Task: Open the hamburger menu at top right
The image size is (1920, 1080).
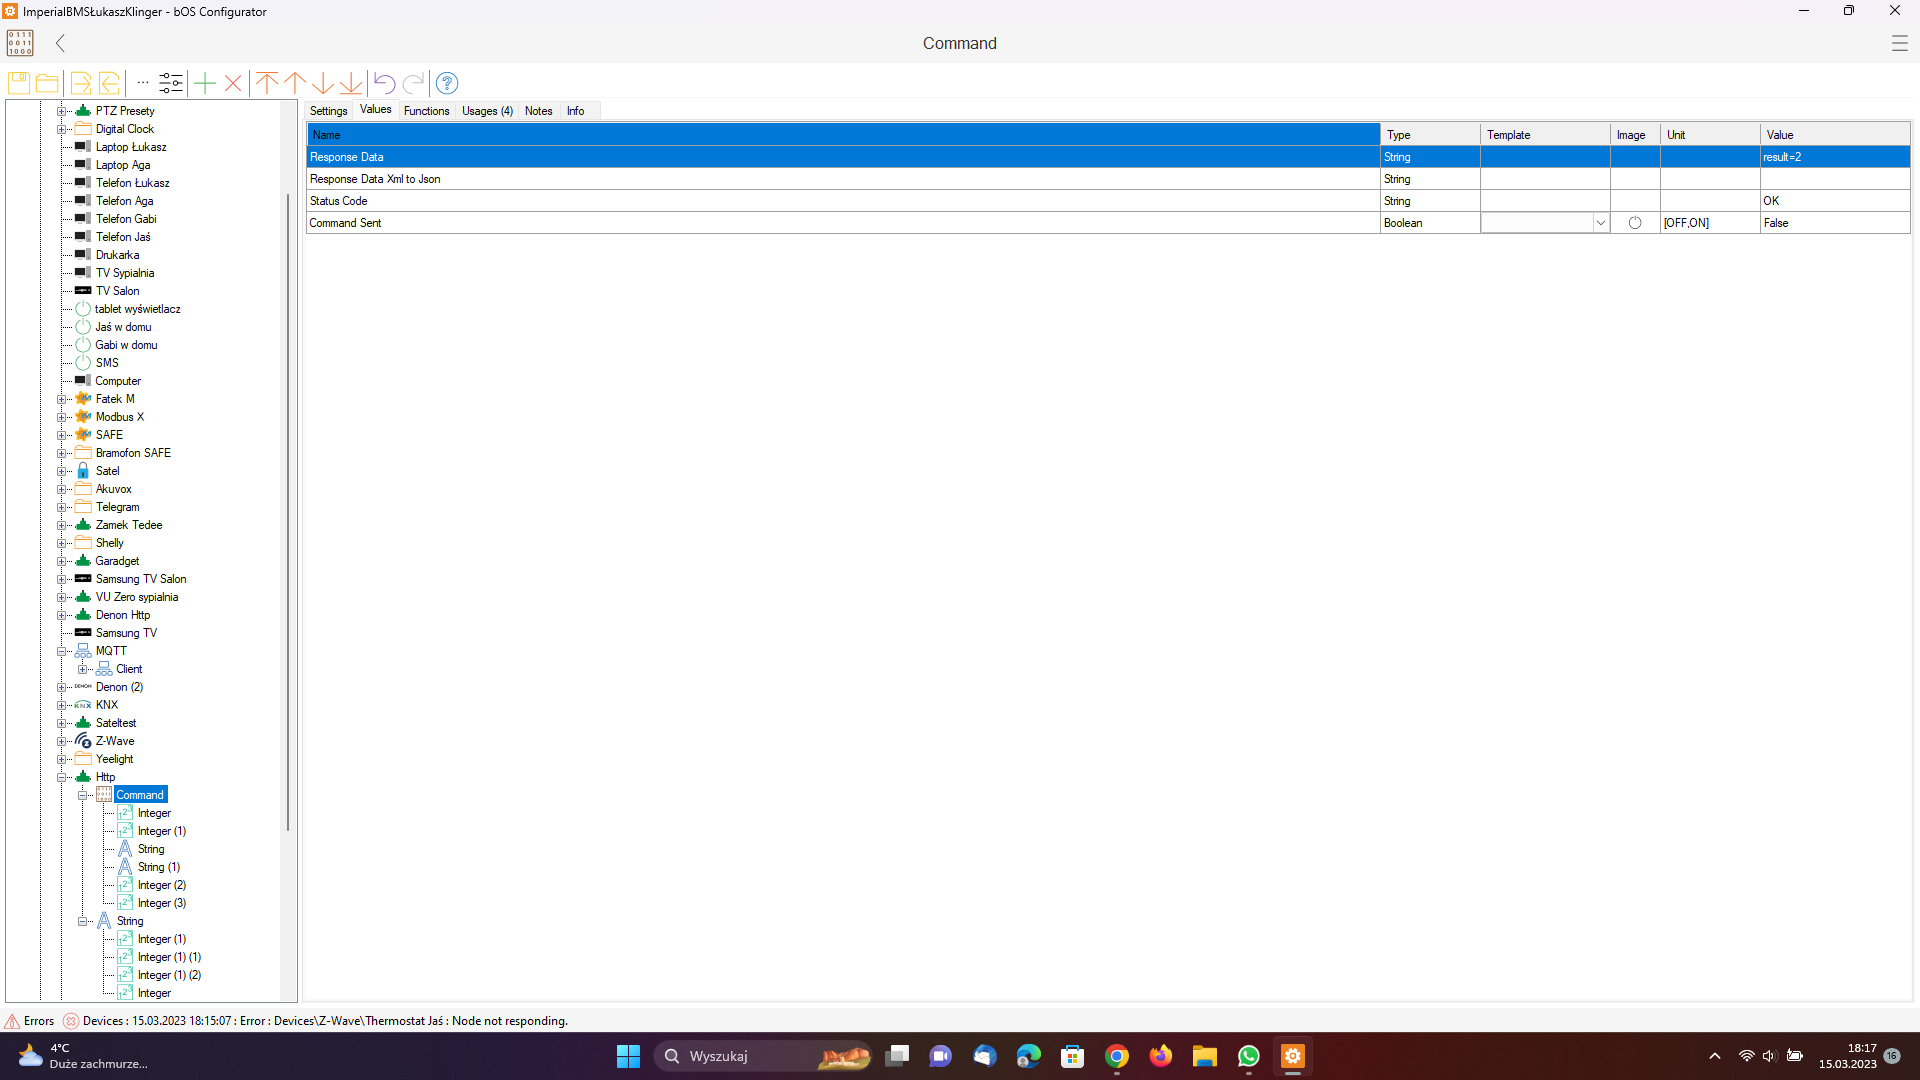Action: click(1899, 43)
